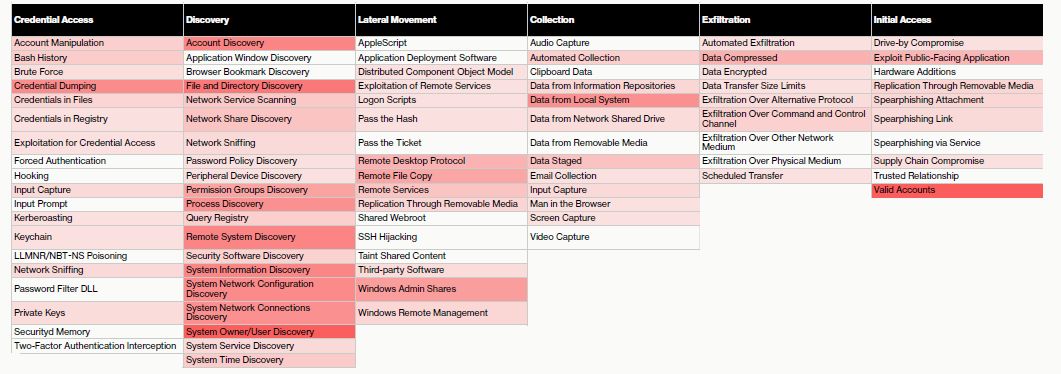The image size is (1061, 374).
Task: Select the Credential Dumping technique cell
Action: pyautogui.click(x=97, y=86)
